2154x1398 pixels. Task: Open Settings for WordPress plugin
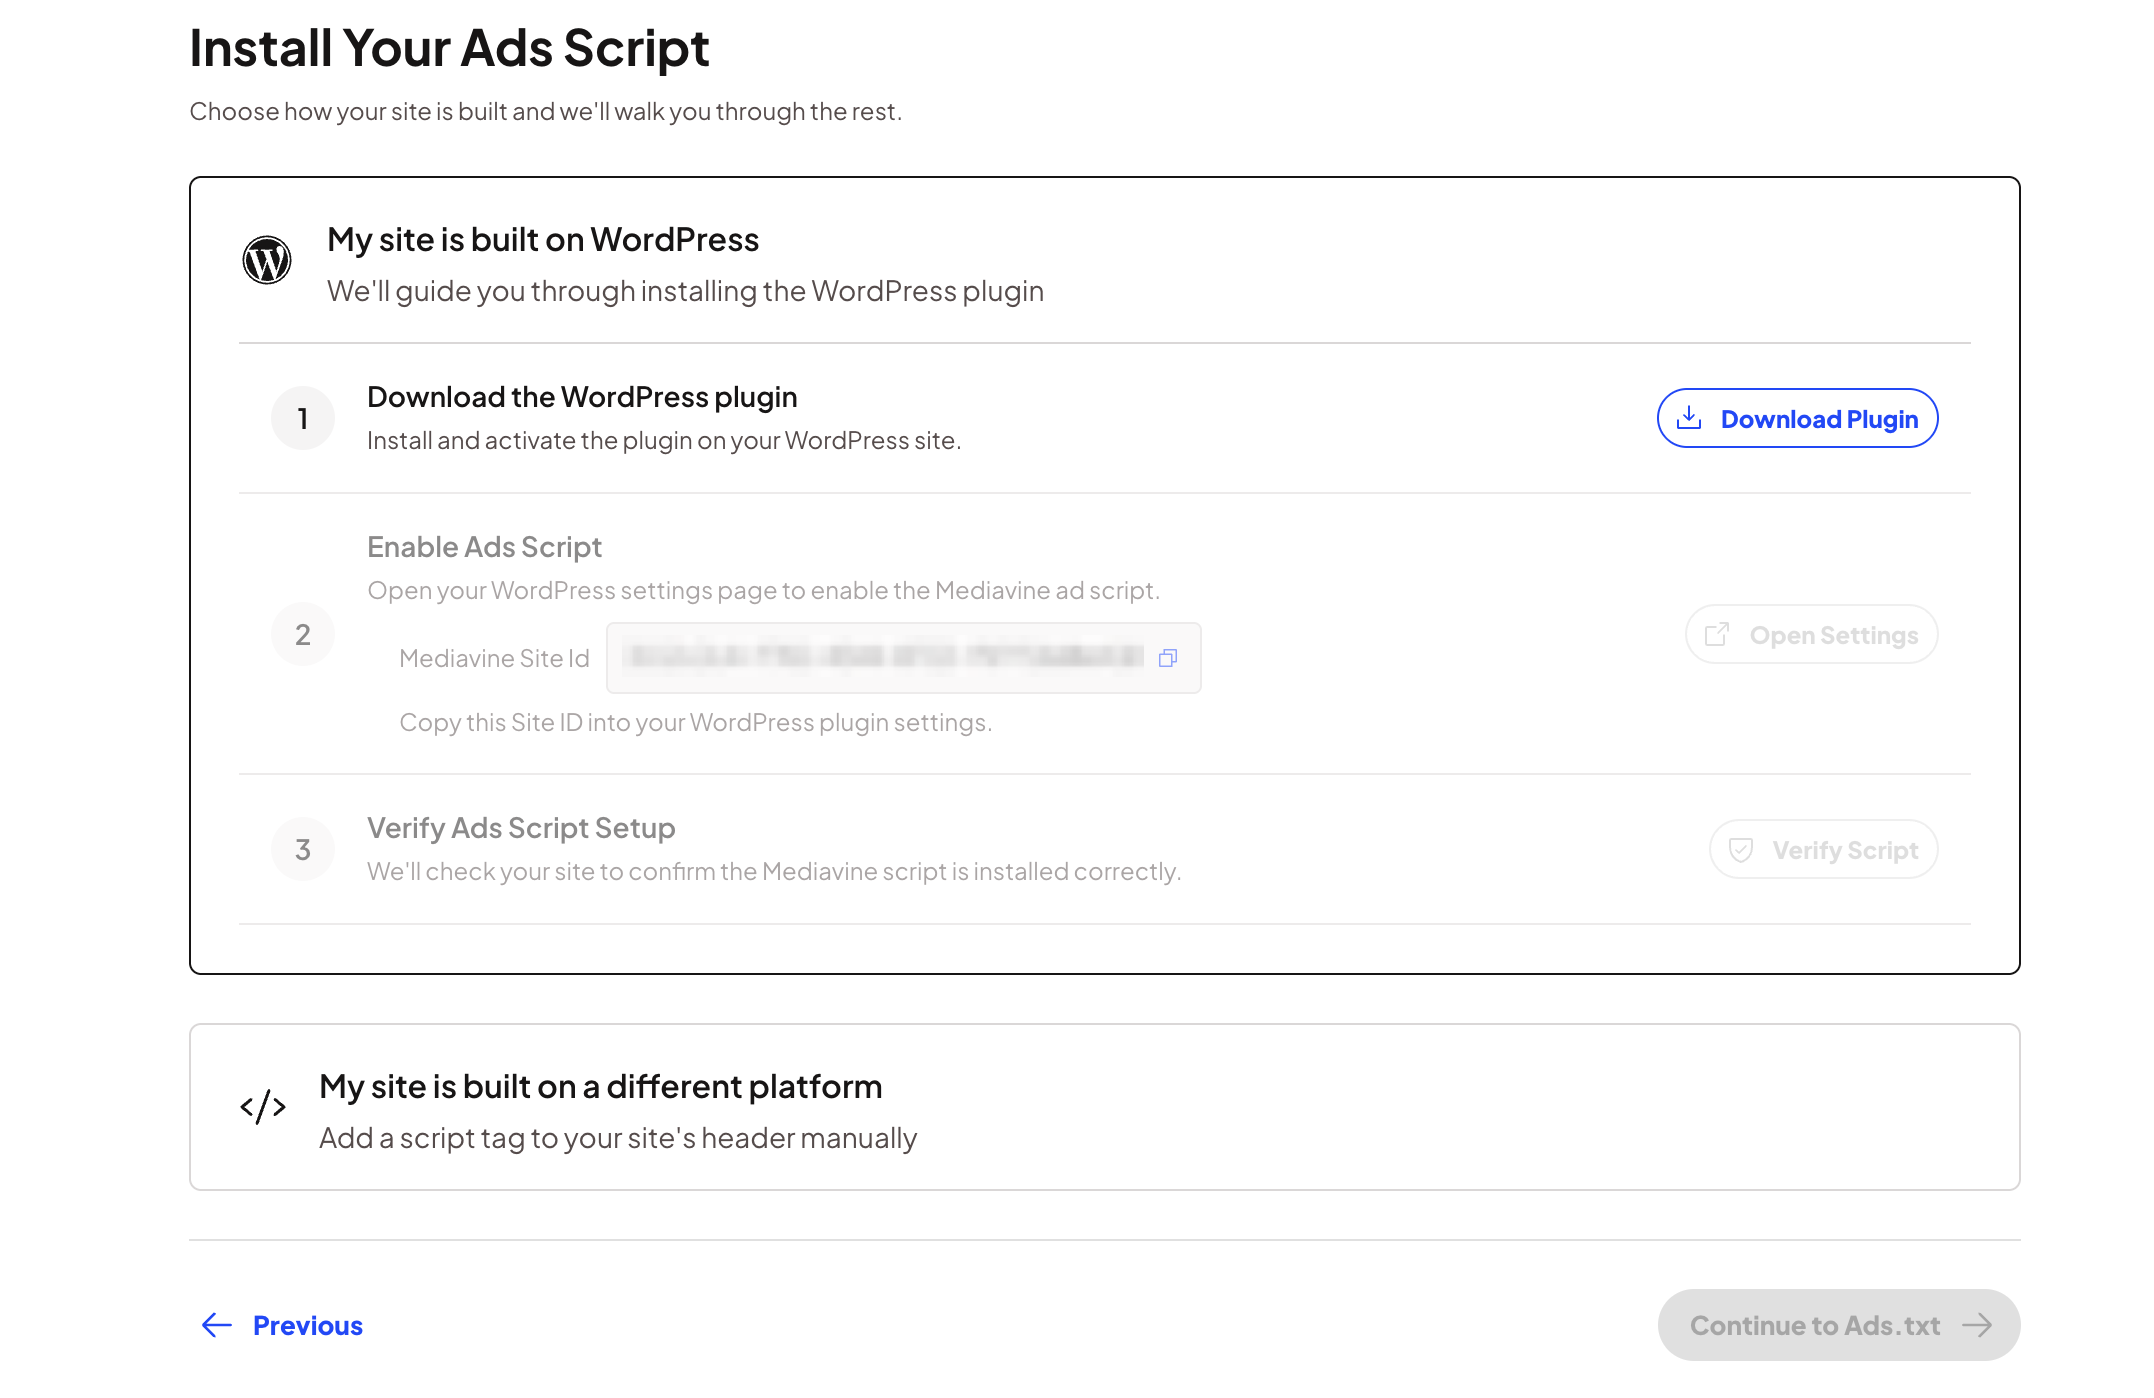pos(1811,634)
